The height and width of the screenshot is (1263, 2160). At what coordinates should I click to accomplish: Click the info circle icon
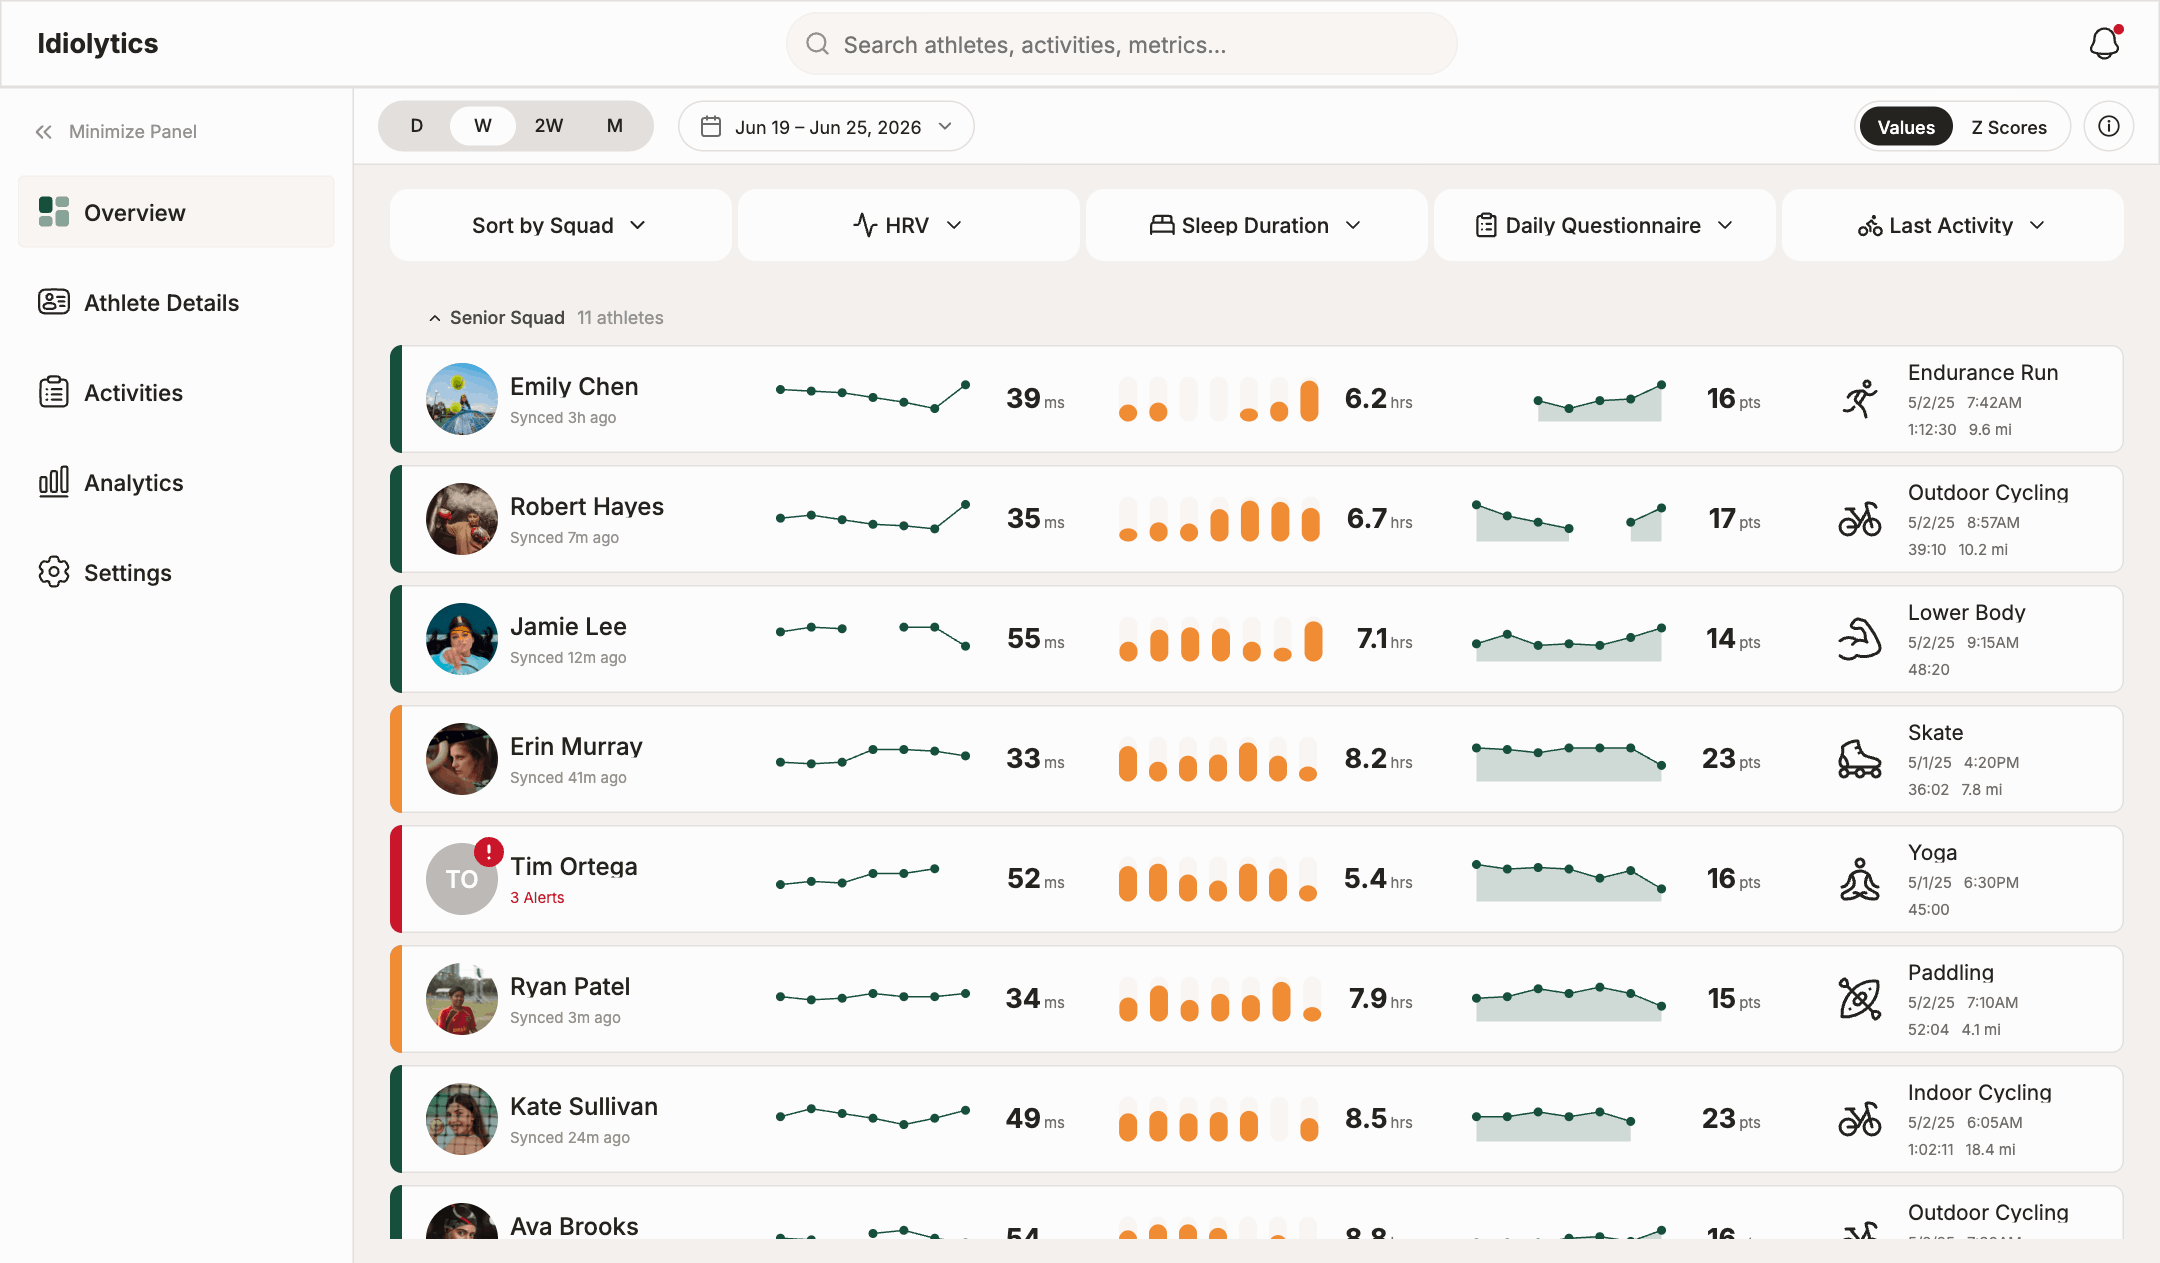tap(2109, 126)
